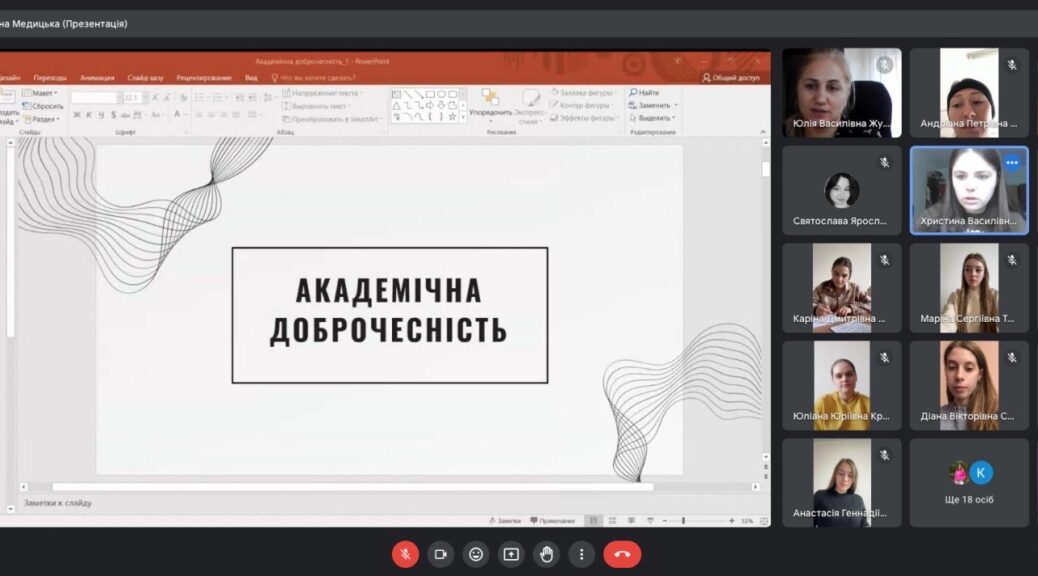Hang up with the red leave call button
The width and height of the screenshot is (1038, 576).
click(x=622, y=554)
